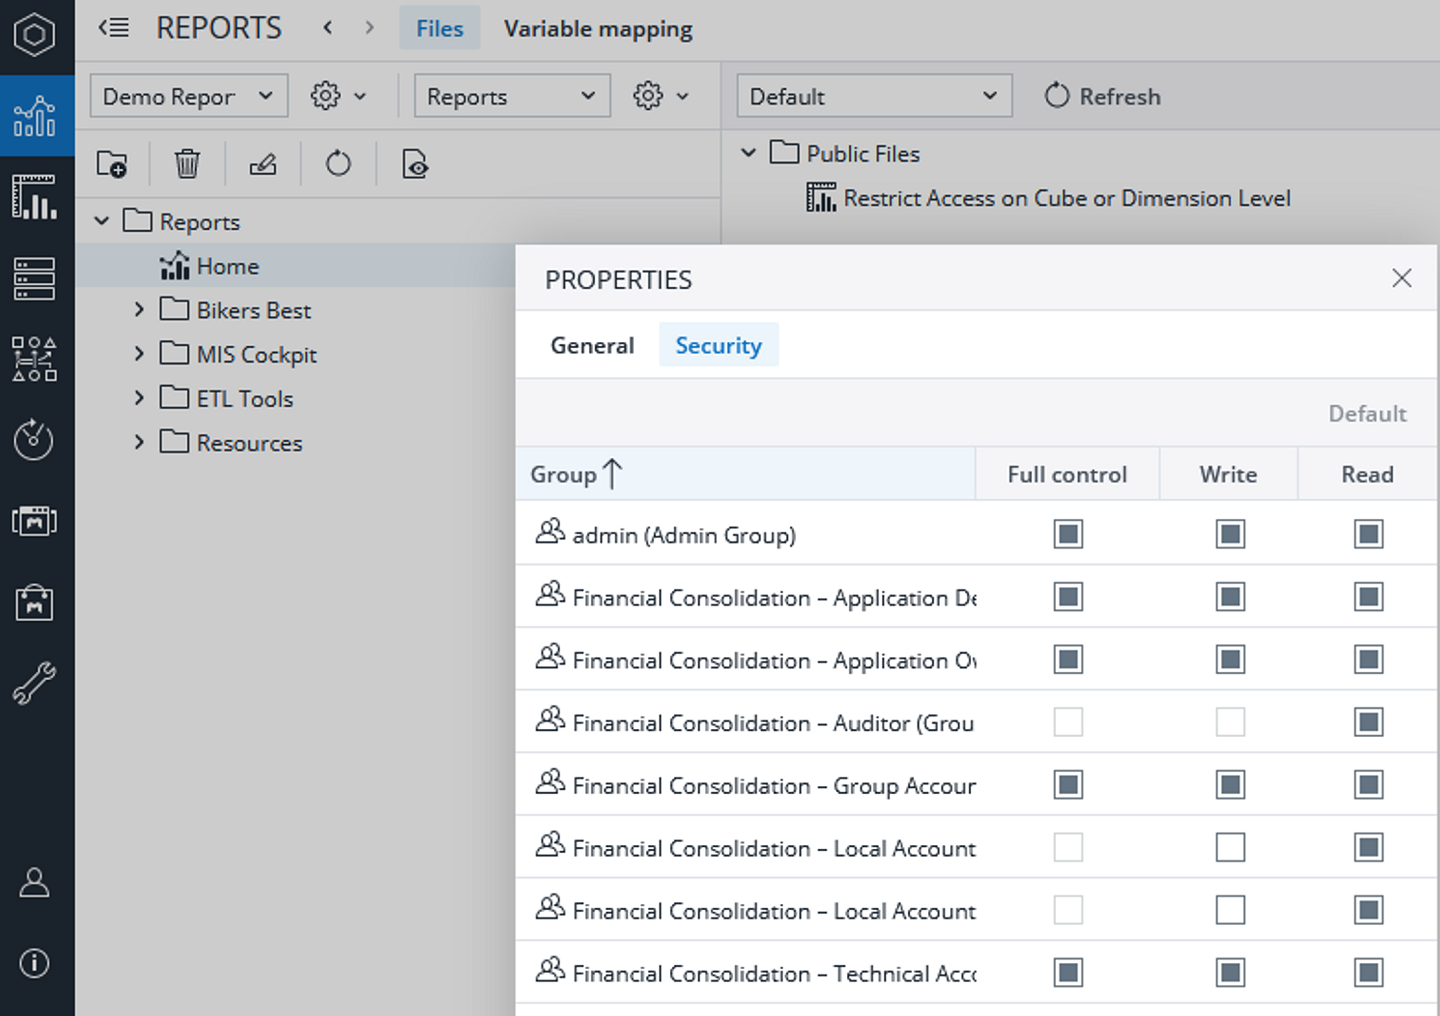Toggle Read for admin (Admin Group)
The height and width of the screenshot is (1016, 1440).
1368,534
